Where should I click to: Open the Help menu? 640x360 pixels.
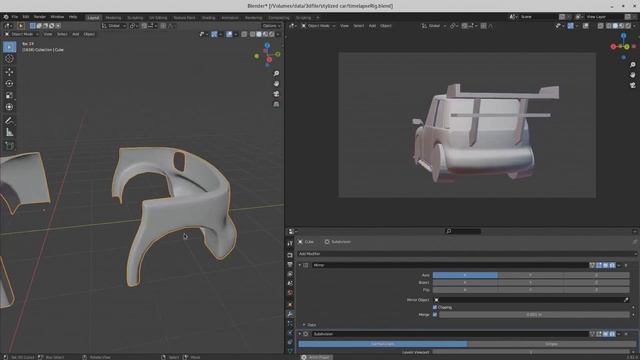click(x=73, y=17)
